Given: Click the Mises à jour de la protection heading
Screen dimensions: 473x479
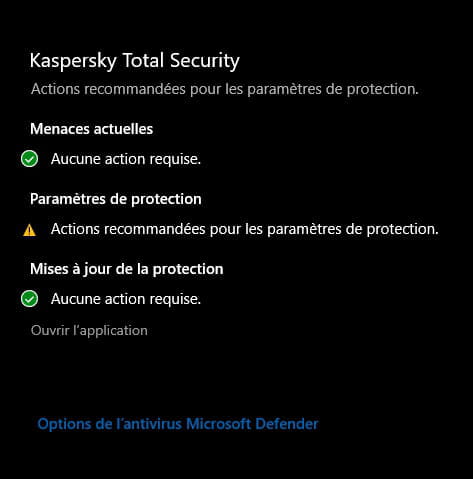Looking at the screenshot, I should pos(127,269).
